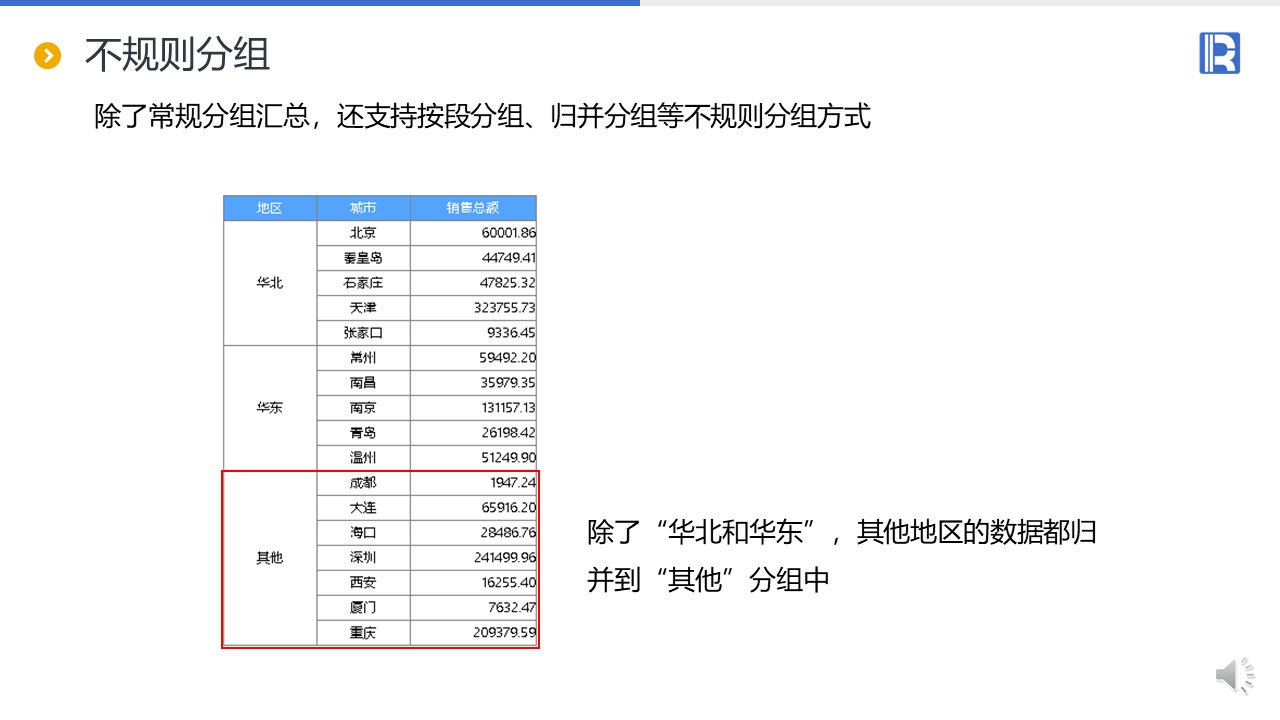Select the 其他 region cell

[x=270, y=558]
